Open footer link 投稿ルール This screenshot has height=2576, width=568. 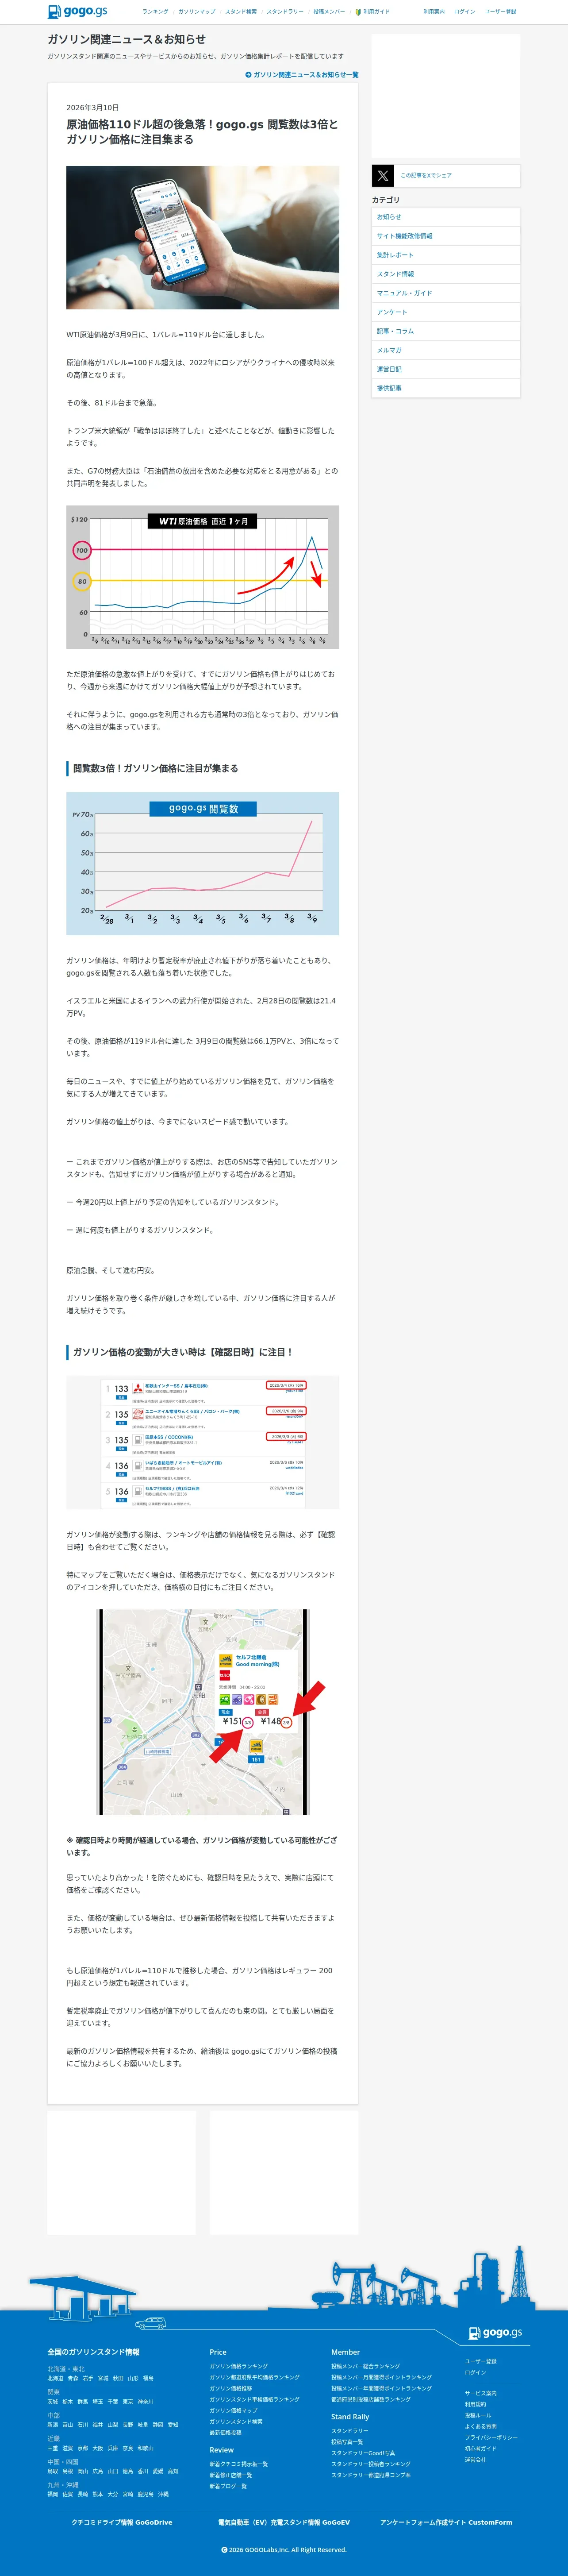pyautogui.click(x=478, y=2415)
